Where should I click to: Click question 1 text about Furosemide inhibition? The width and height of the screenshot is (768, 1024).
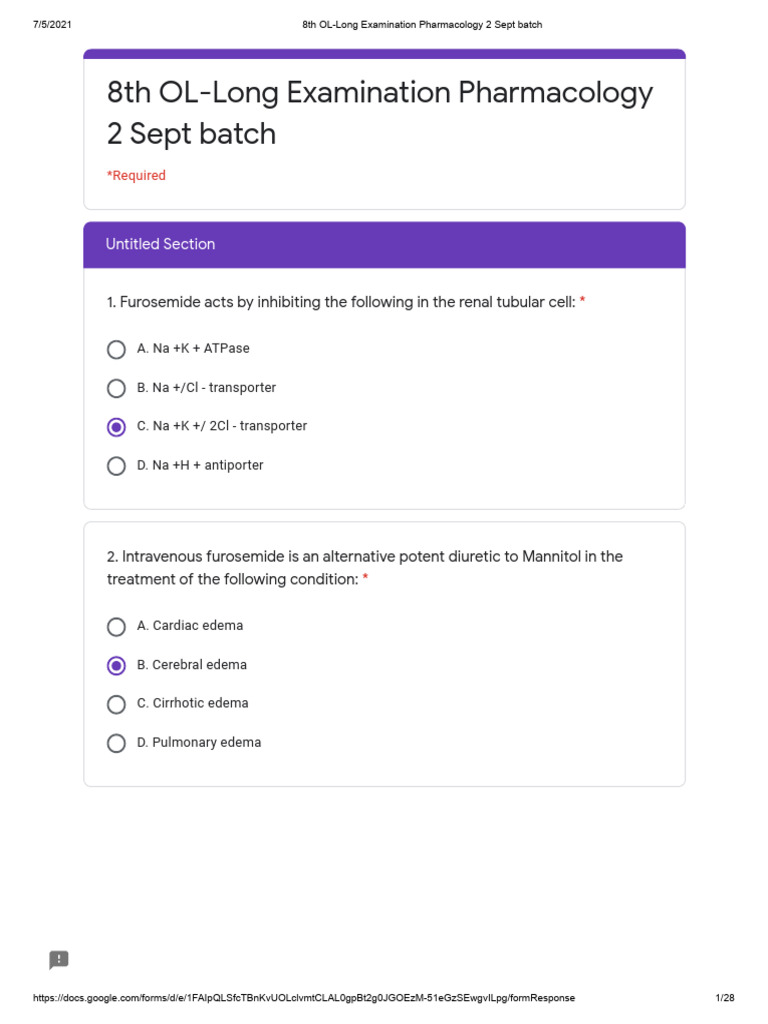pyautogui.click(x=341, y=302)
